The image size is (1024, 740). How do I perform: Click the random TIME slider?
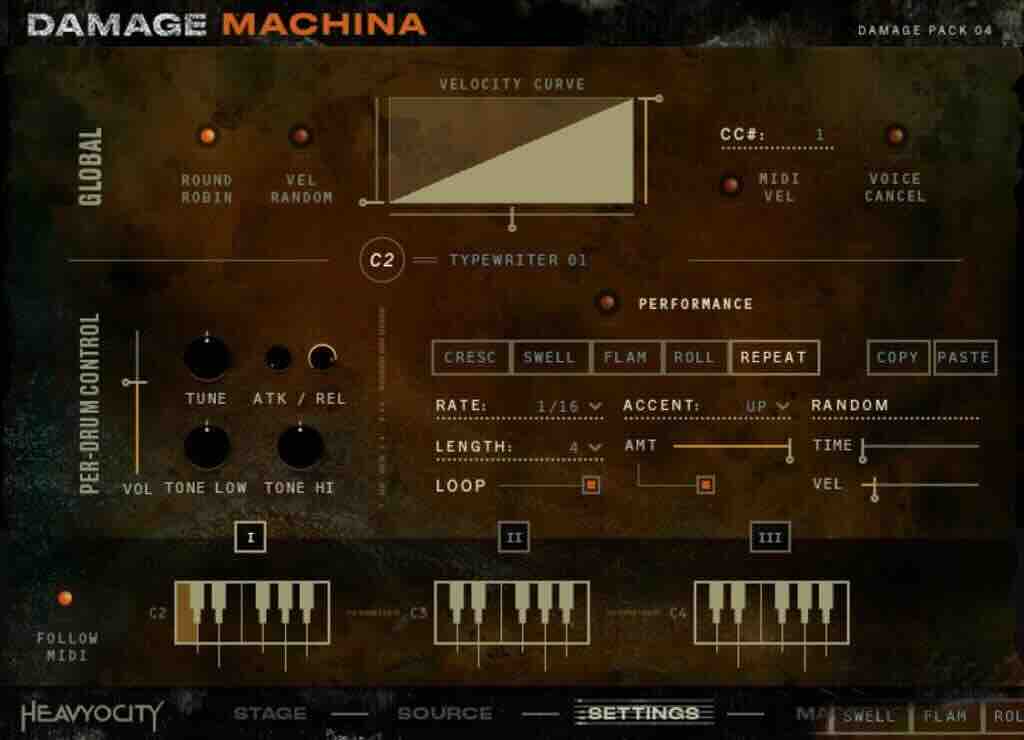click(921, 447)
